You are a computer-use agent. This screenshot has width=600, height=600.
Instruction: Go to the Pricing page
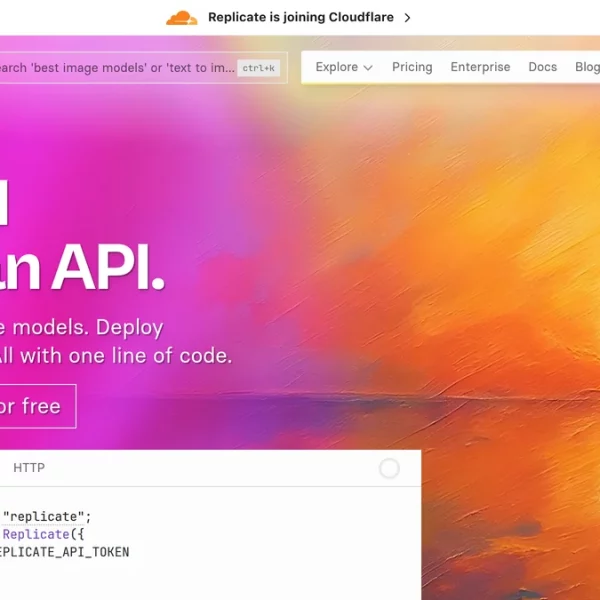tap(412, 67)
